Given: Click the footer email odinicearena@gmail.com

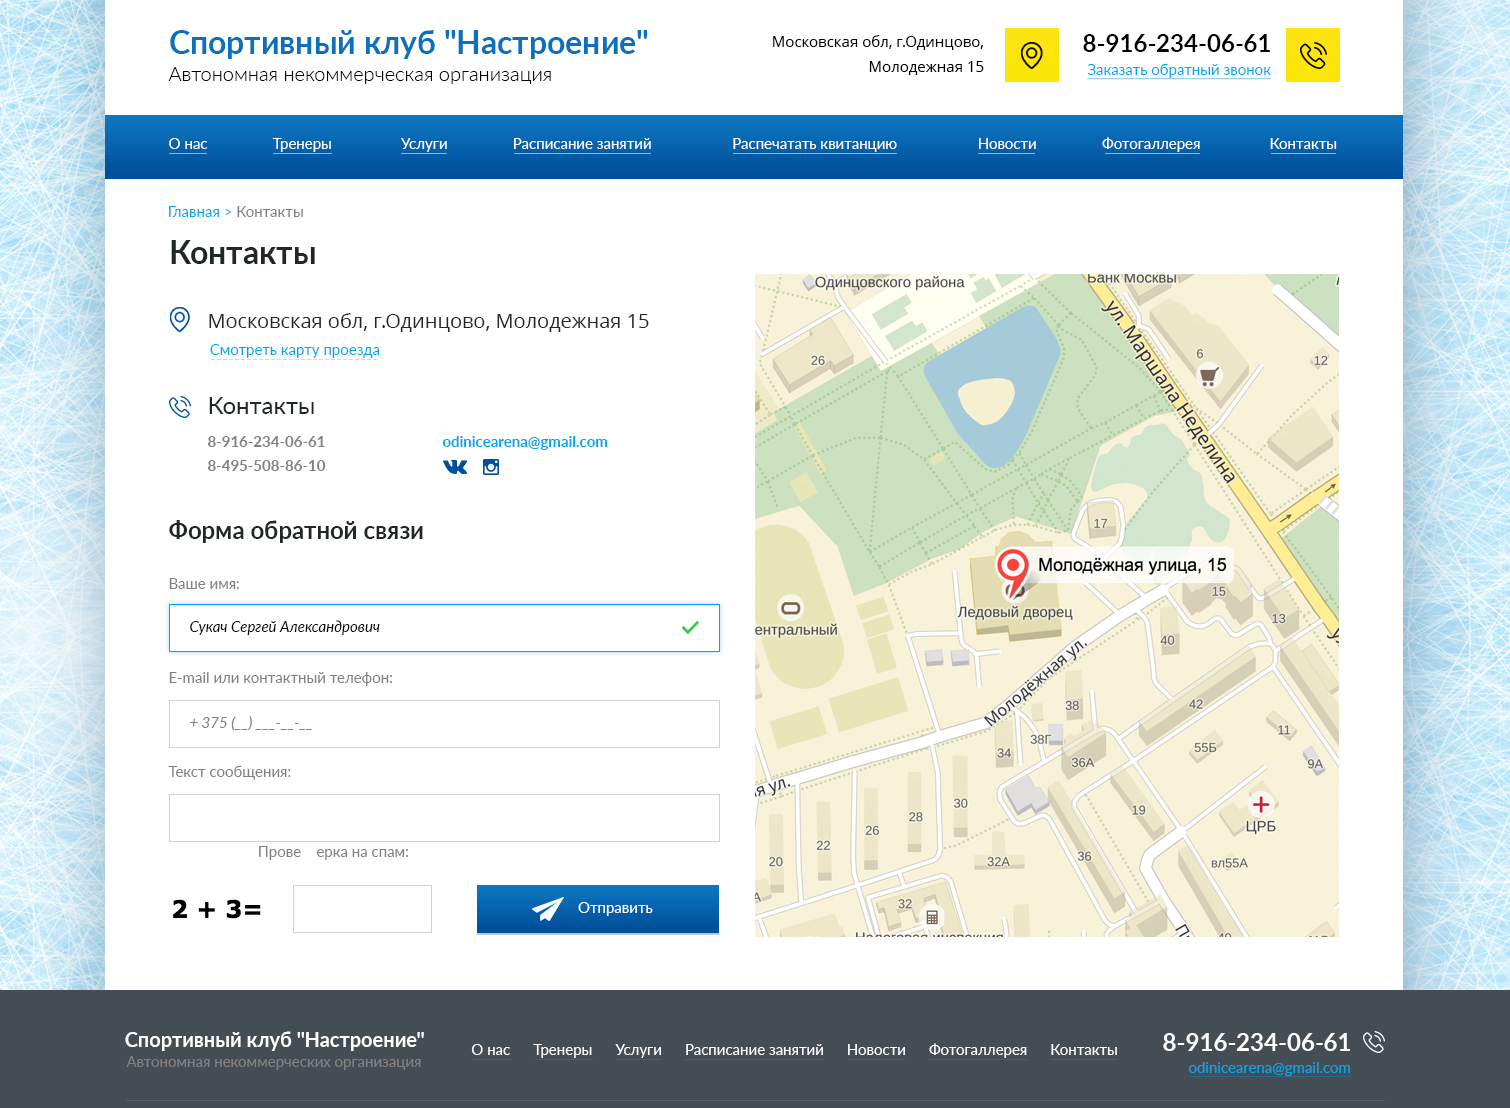Looking at the screenshot, I should pos(1269,1068).
